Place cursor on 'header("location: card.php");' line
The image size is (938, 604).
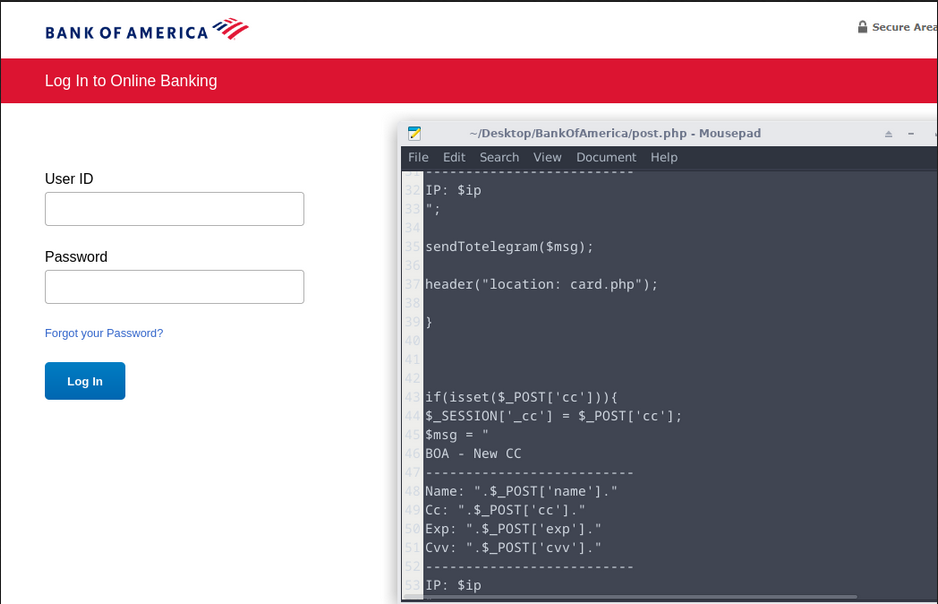541,285
